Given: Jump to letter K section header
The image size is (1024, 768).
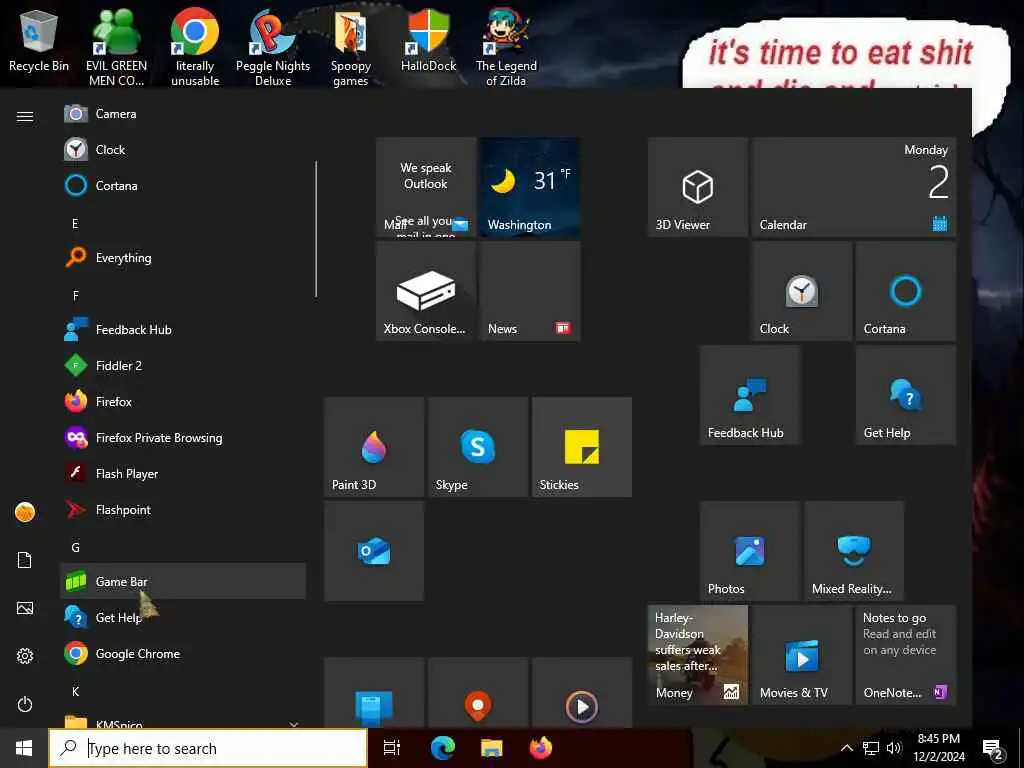Looking at the screenshot, I should pyautogui.click(x=75, y=691).
